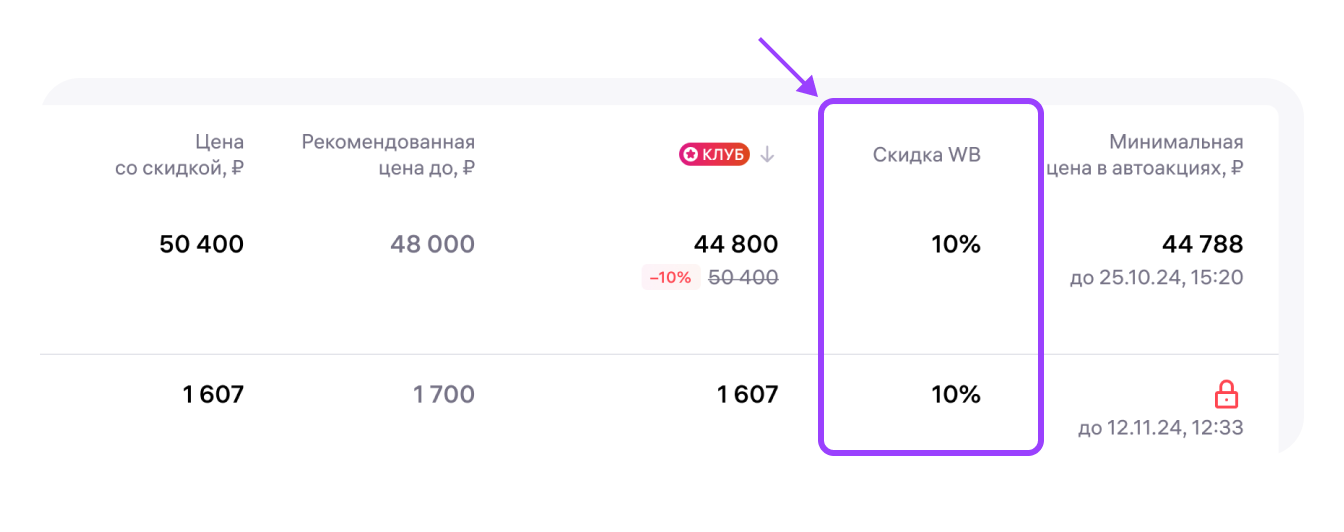Click the second row 10% WB discount
This screenshot has width=1344, height=532.
pyautogui.click(x=955, y=395)
